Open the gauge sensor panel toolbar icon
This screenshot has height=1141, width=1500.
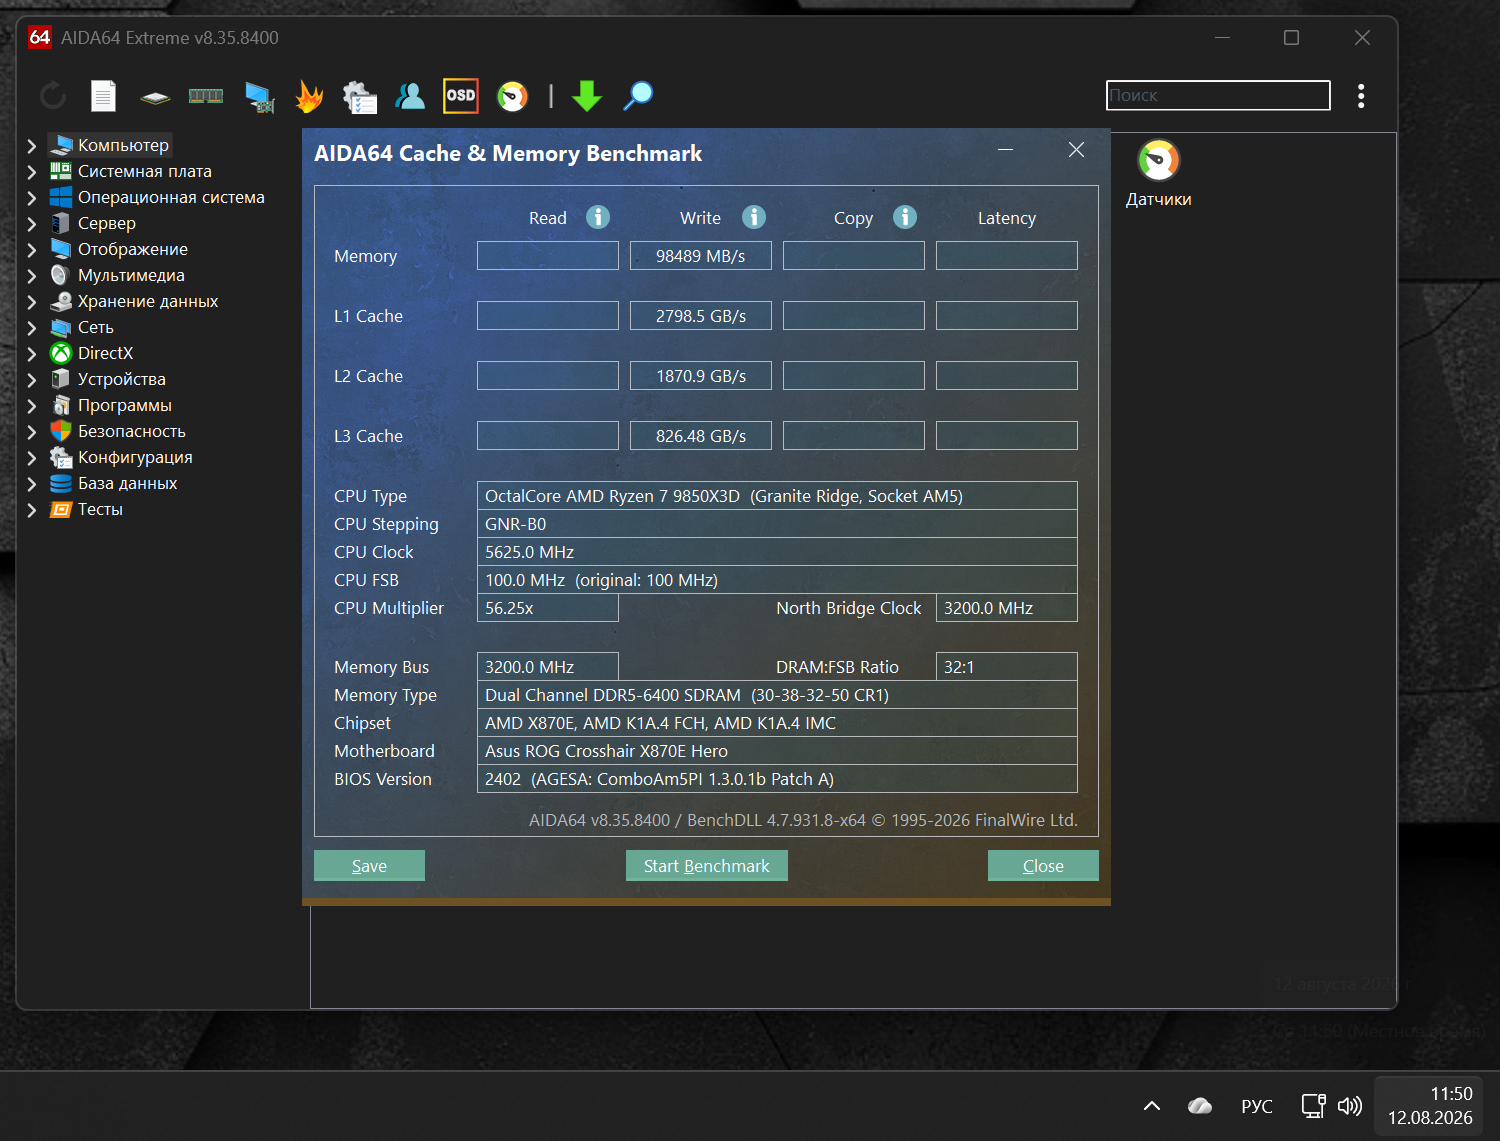[512, 96]
